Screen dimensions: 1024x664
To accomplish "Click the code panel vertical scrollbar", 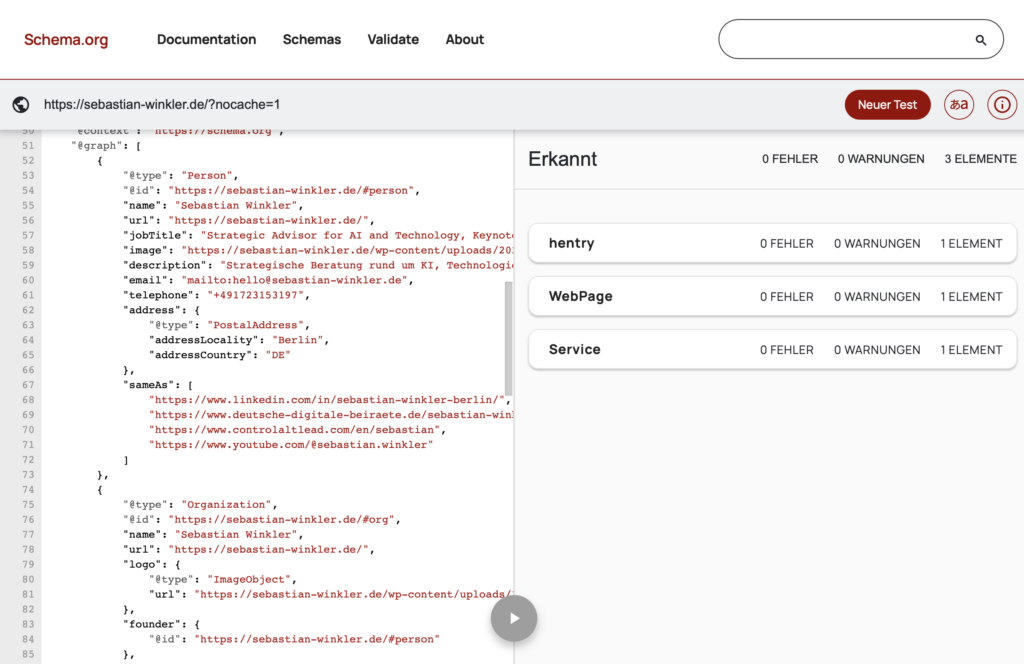I will tap(508, 338).
